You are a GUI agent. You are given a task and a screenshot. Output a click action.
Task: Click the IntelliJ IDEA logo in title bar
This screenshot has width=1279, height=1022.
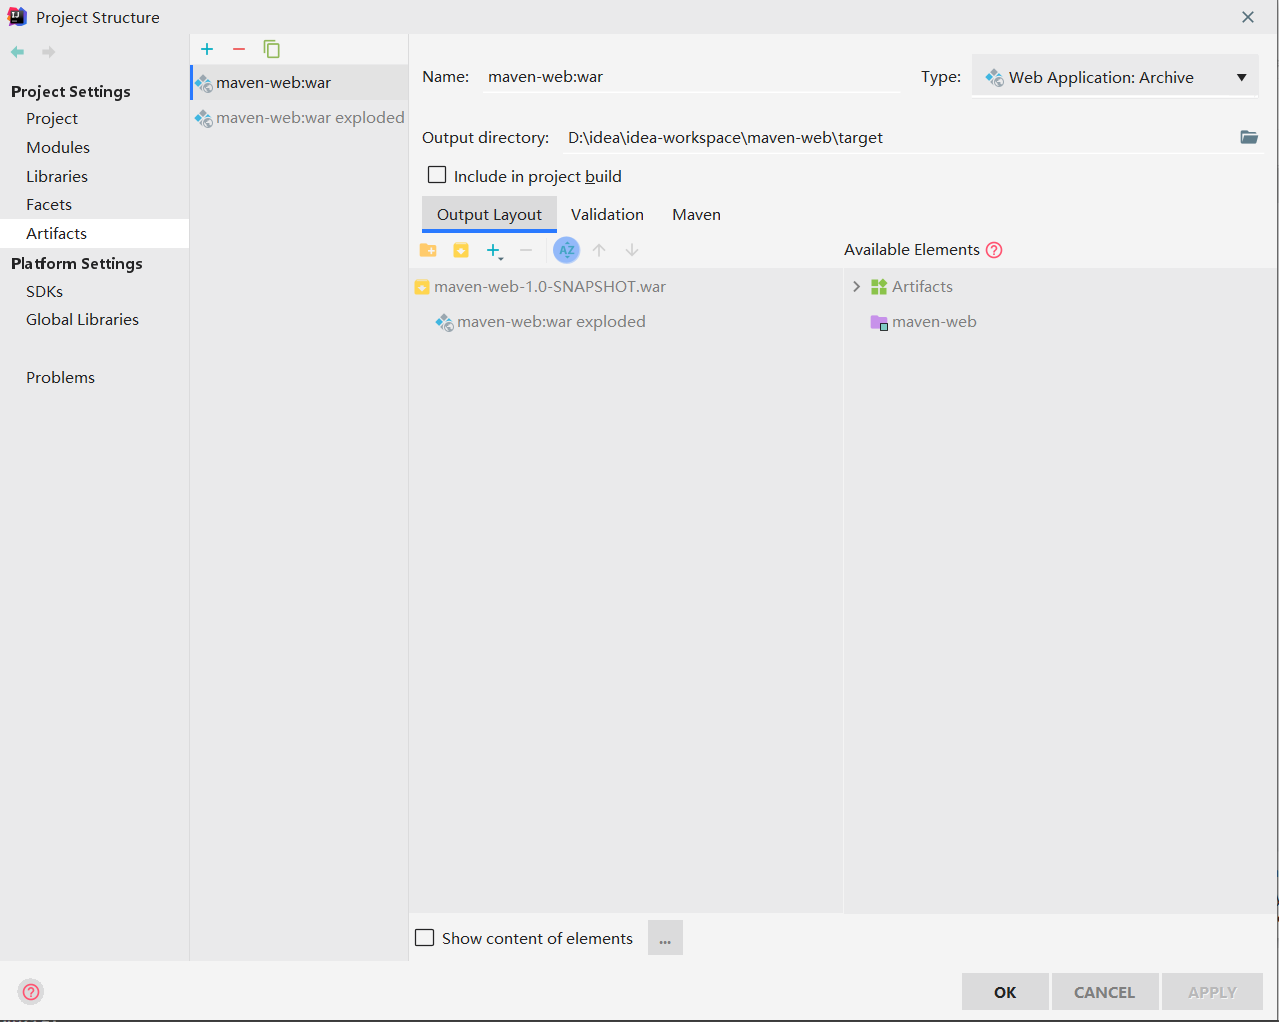click(x=17, y=17)
